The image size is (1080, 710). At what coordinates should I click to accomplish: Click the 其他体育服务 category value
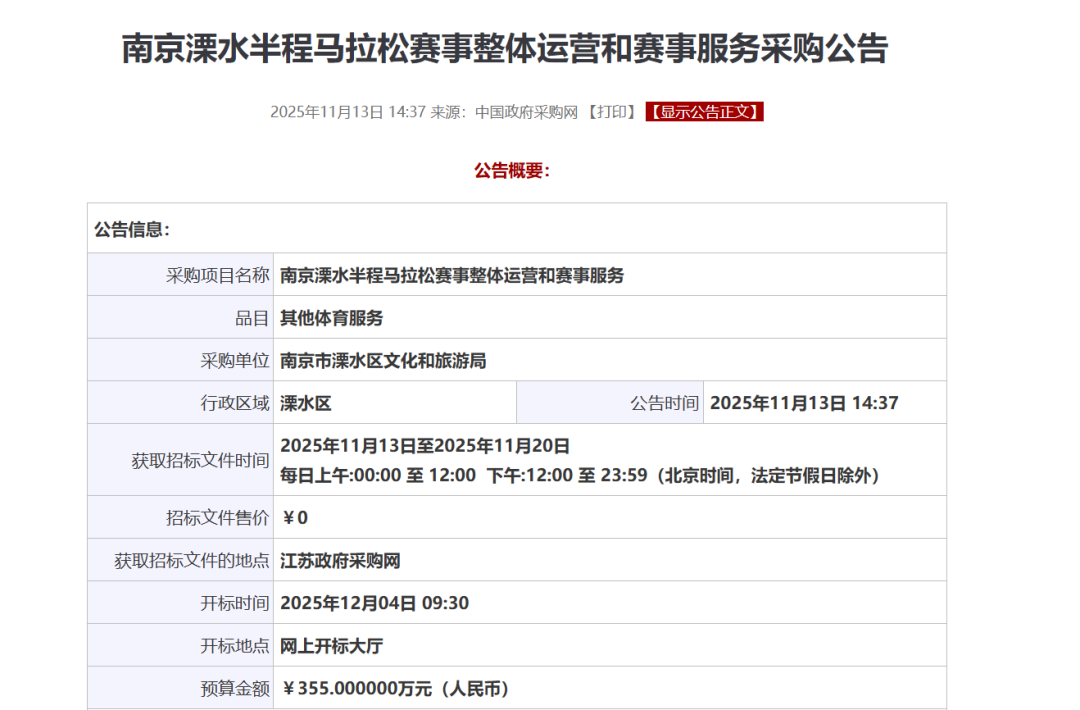pyautogui.click(x=331, y=318)
